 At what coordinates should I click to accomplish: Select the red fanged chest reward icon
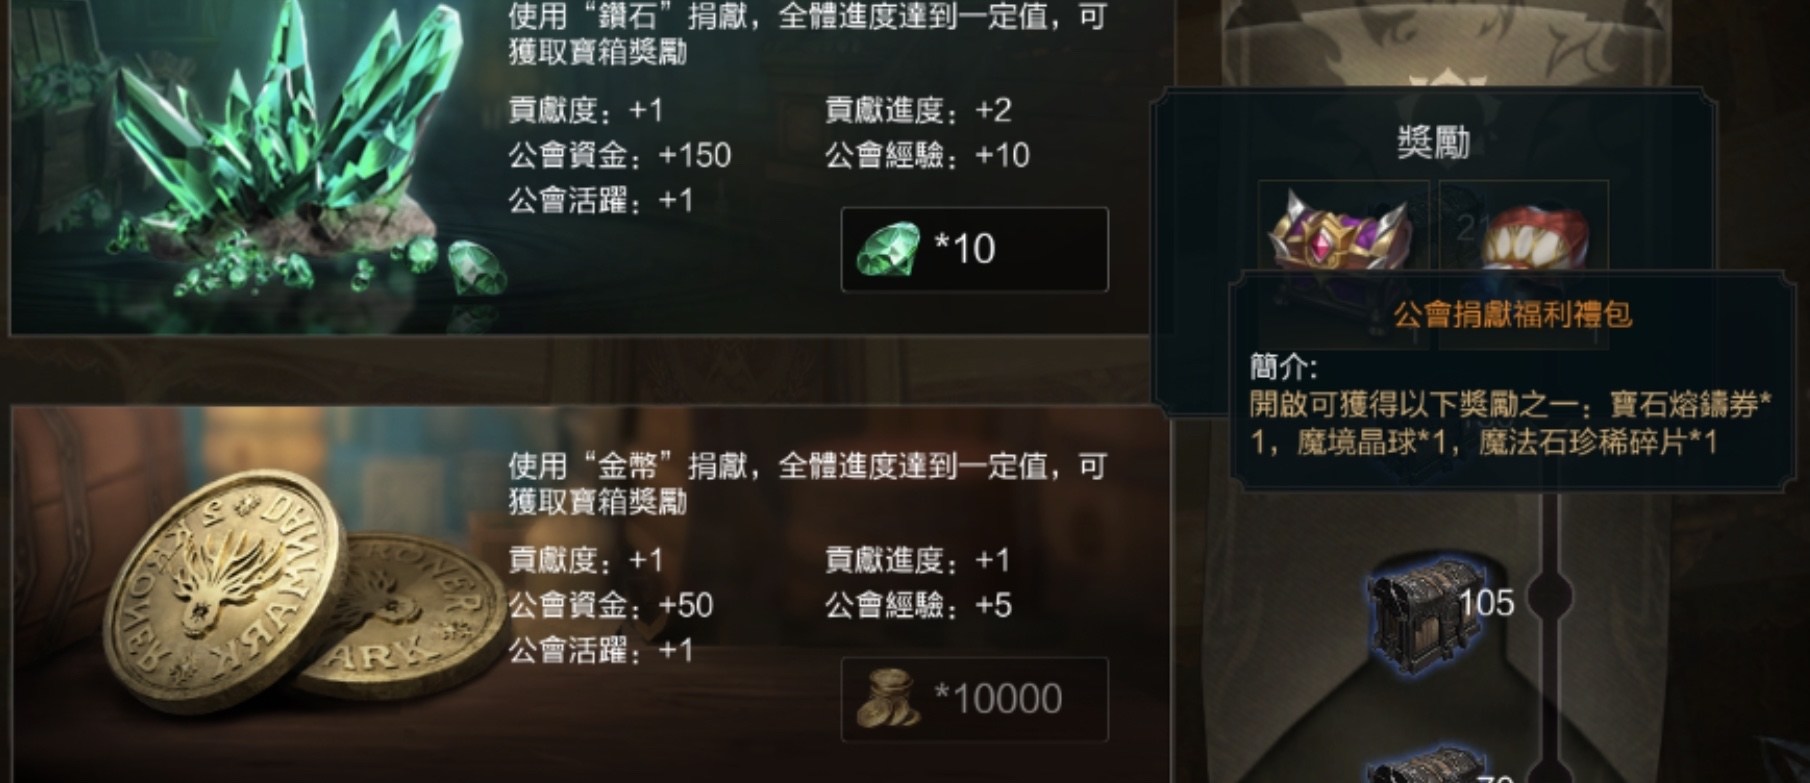coord(1527,235)
